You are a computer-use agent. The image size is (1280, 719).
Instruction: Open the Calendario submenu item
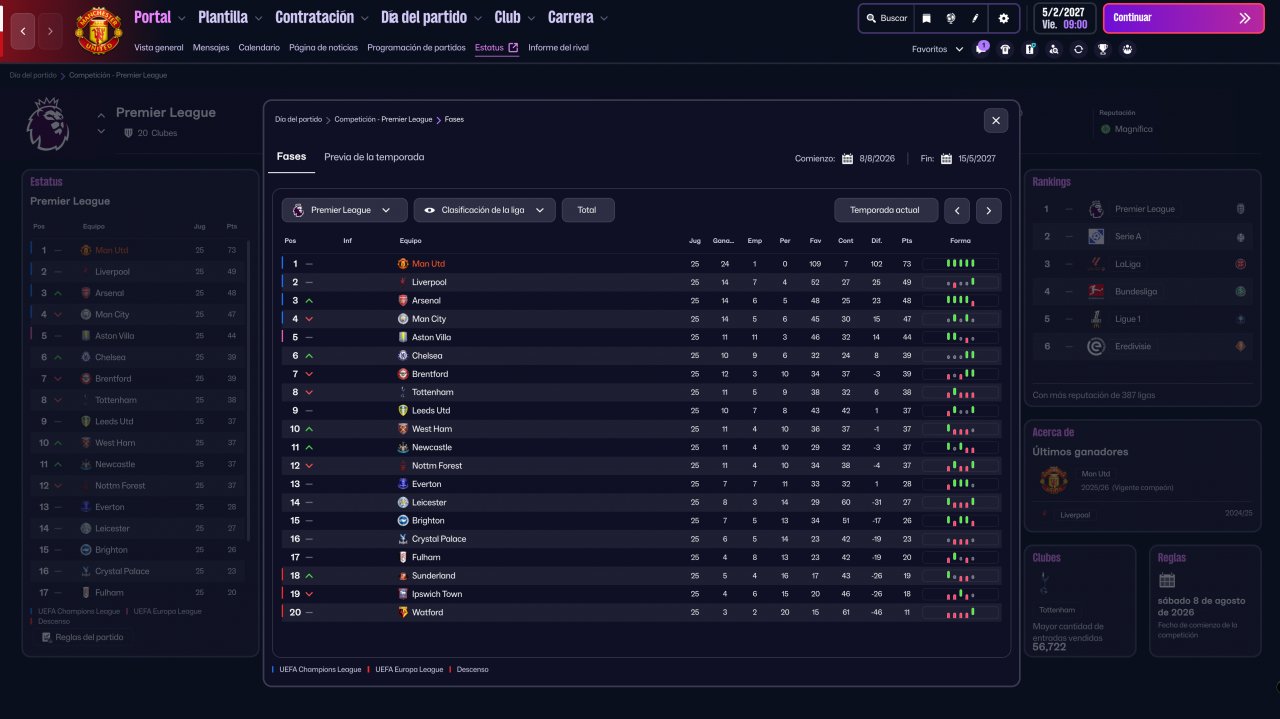pos(259,47)
